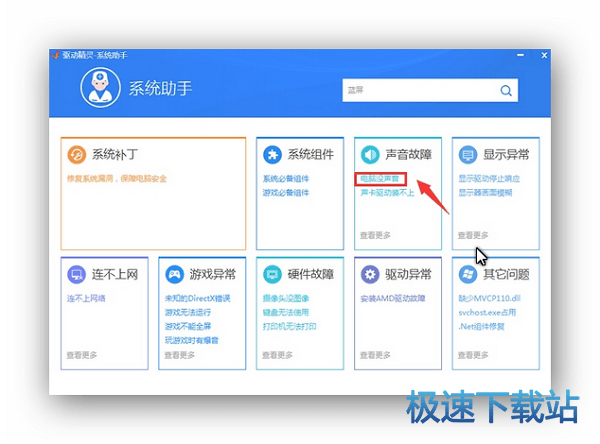Open the 游戏必备组件 link
The width and height of the screenshot is (600, 444).
(x=285, y=193)
